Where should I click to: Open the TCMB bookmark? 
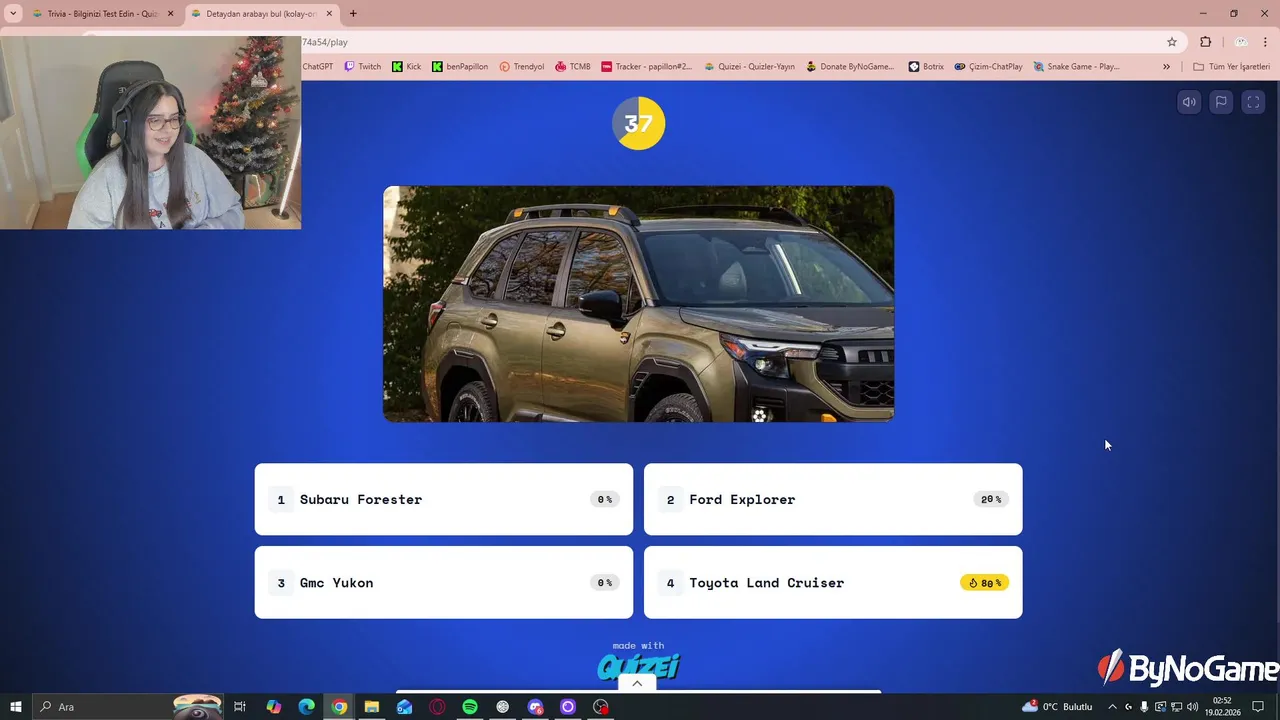coord(573,67)
